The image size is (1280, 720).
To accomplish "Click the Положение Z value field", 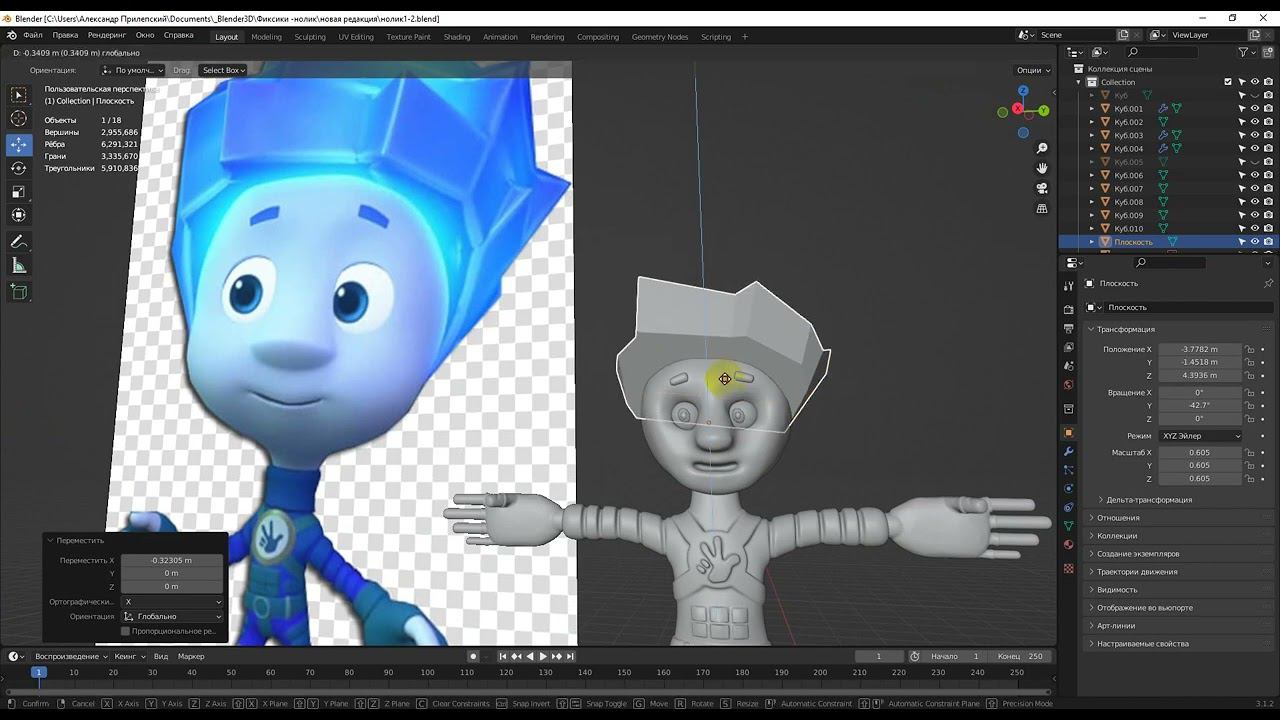I will point(1200,376).
